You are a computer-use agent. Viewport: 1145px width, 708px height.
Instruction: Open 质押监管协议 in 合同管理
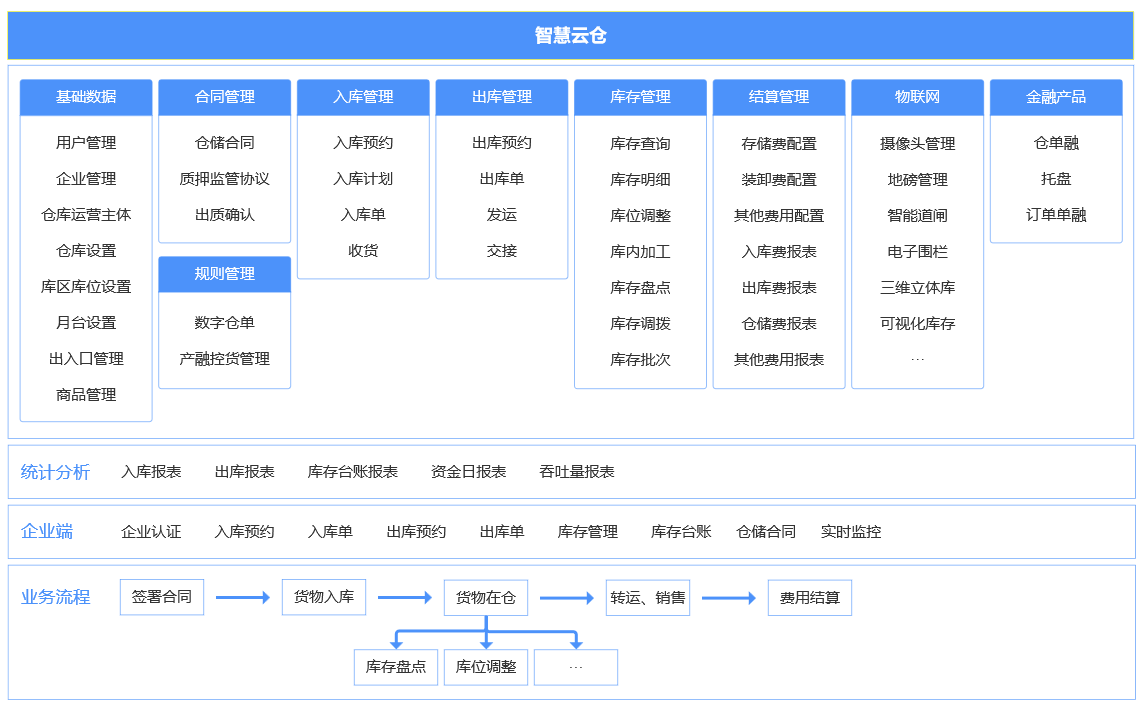(x=224, y=179)
